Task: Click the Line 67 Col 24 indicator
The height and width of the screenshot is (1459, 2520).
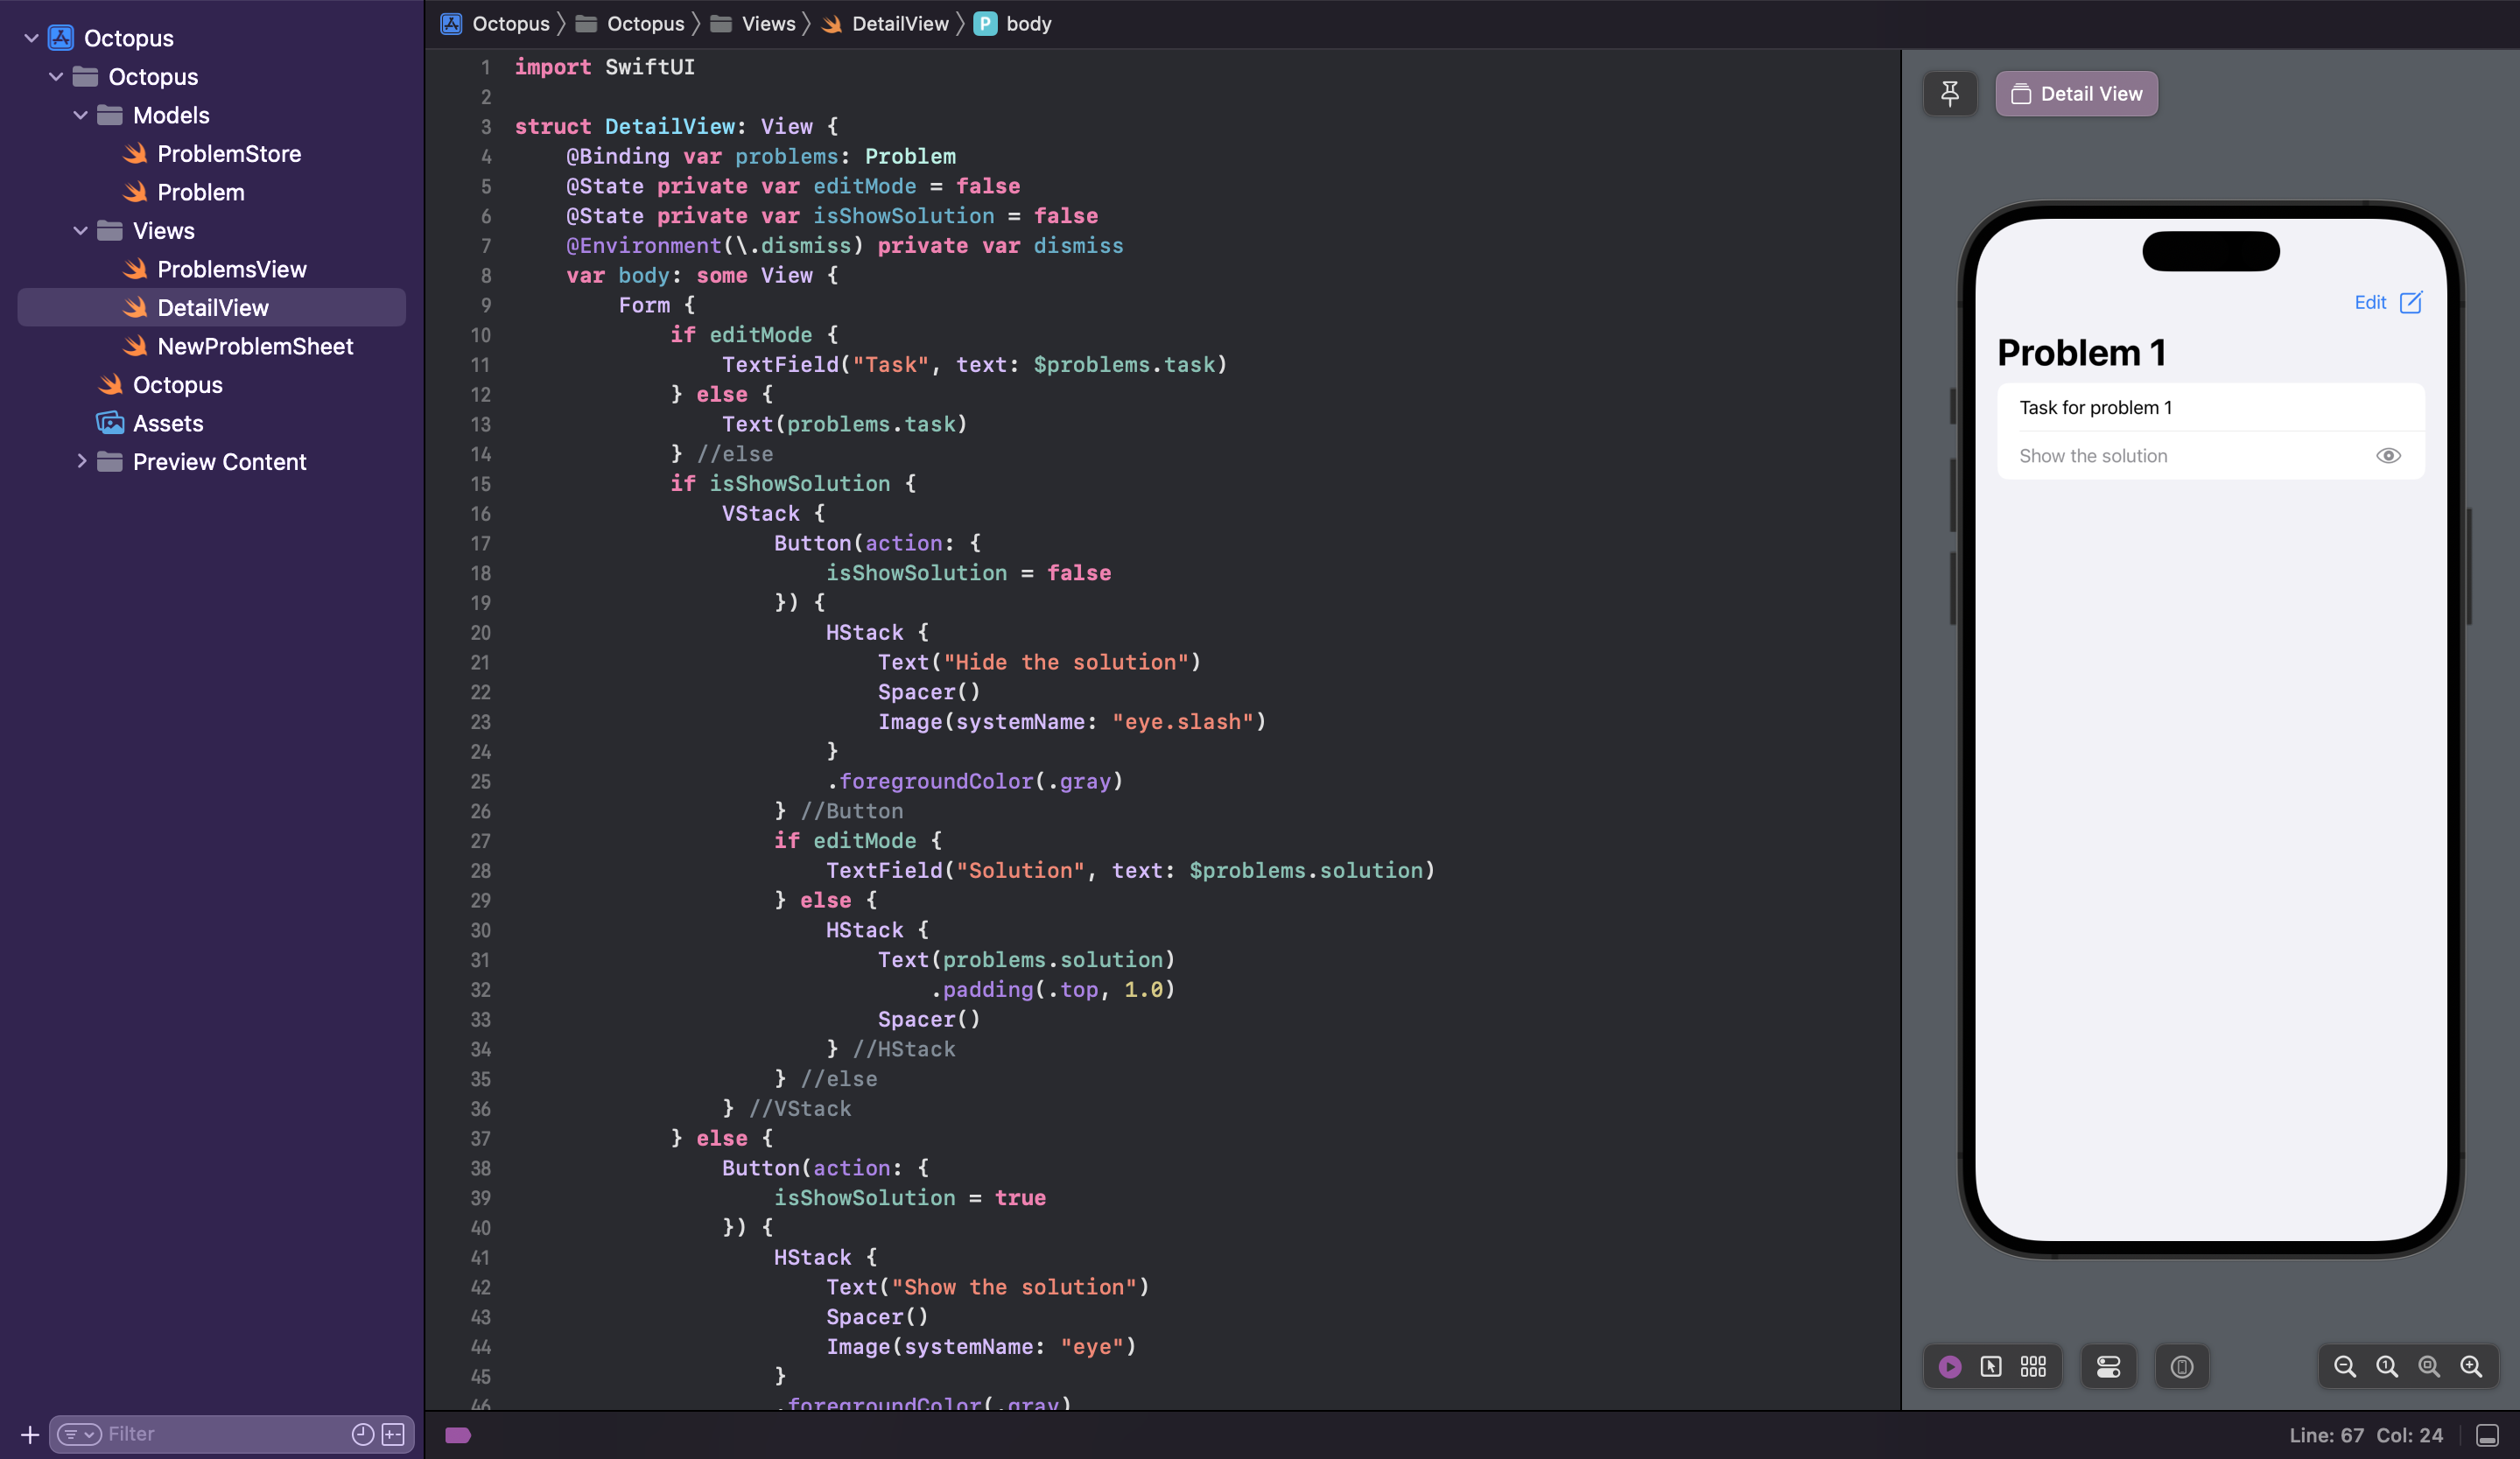Action: [x=2366, y=1435]
